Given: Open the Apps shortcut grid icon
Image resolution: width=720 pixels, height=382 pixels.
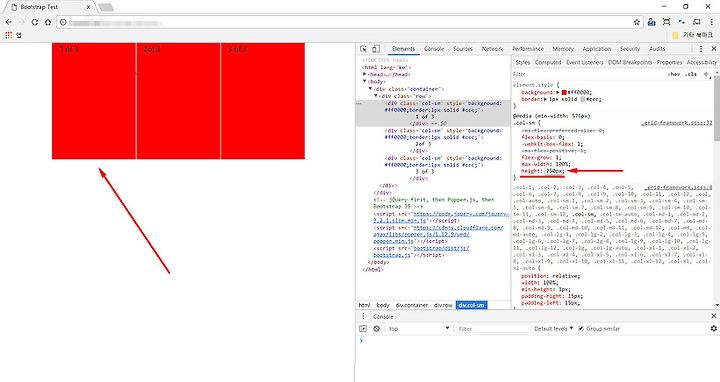Looking at the screenshot, I should click(x=9, y=35).
